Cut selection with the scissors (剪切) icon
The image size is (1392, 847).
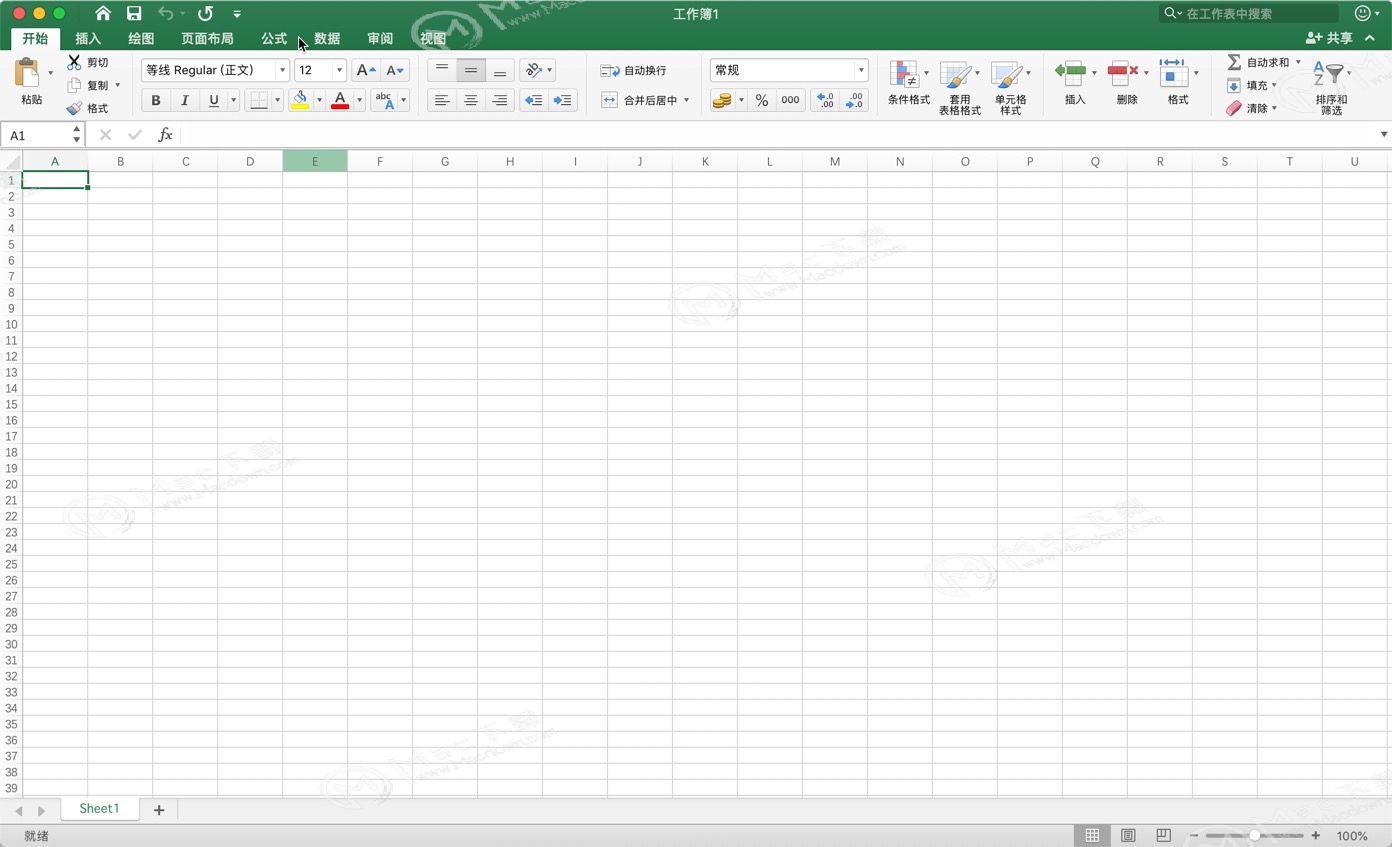(x=74, y=62)
